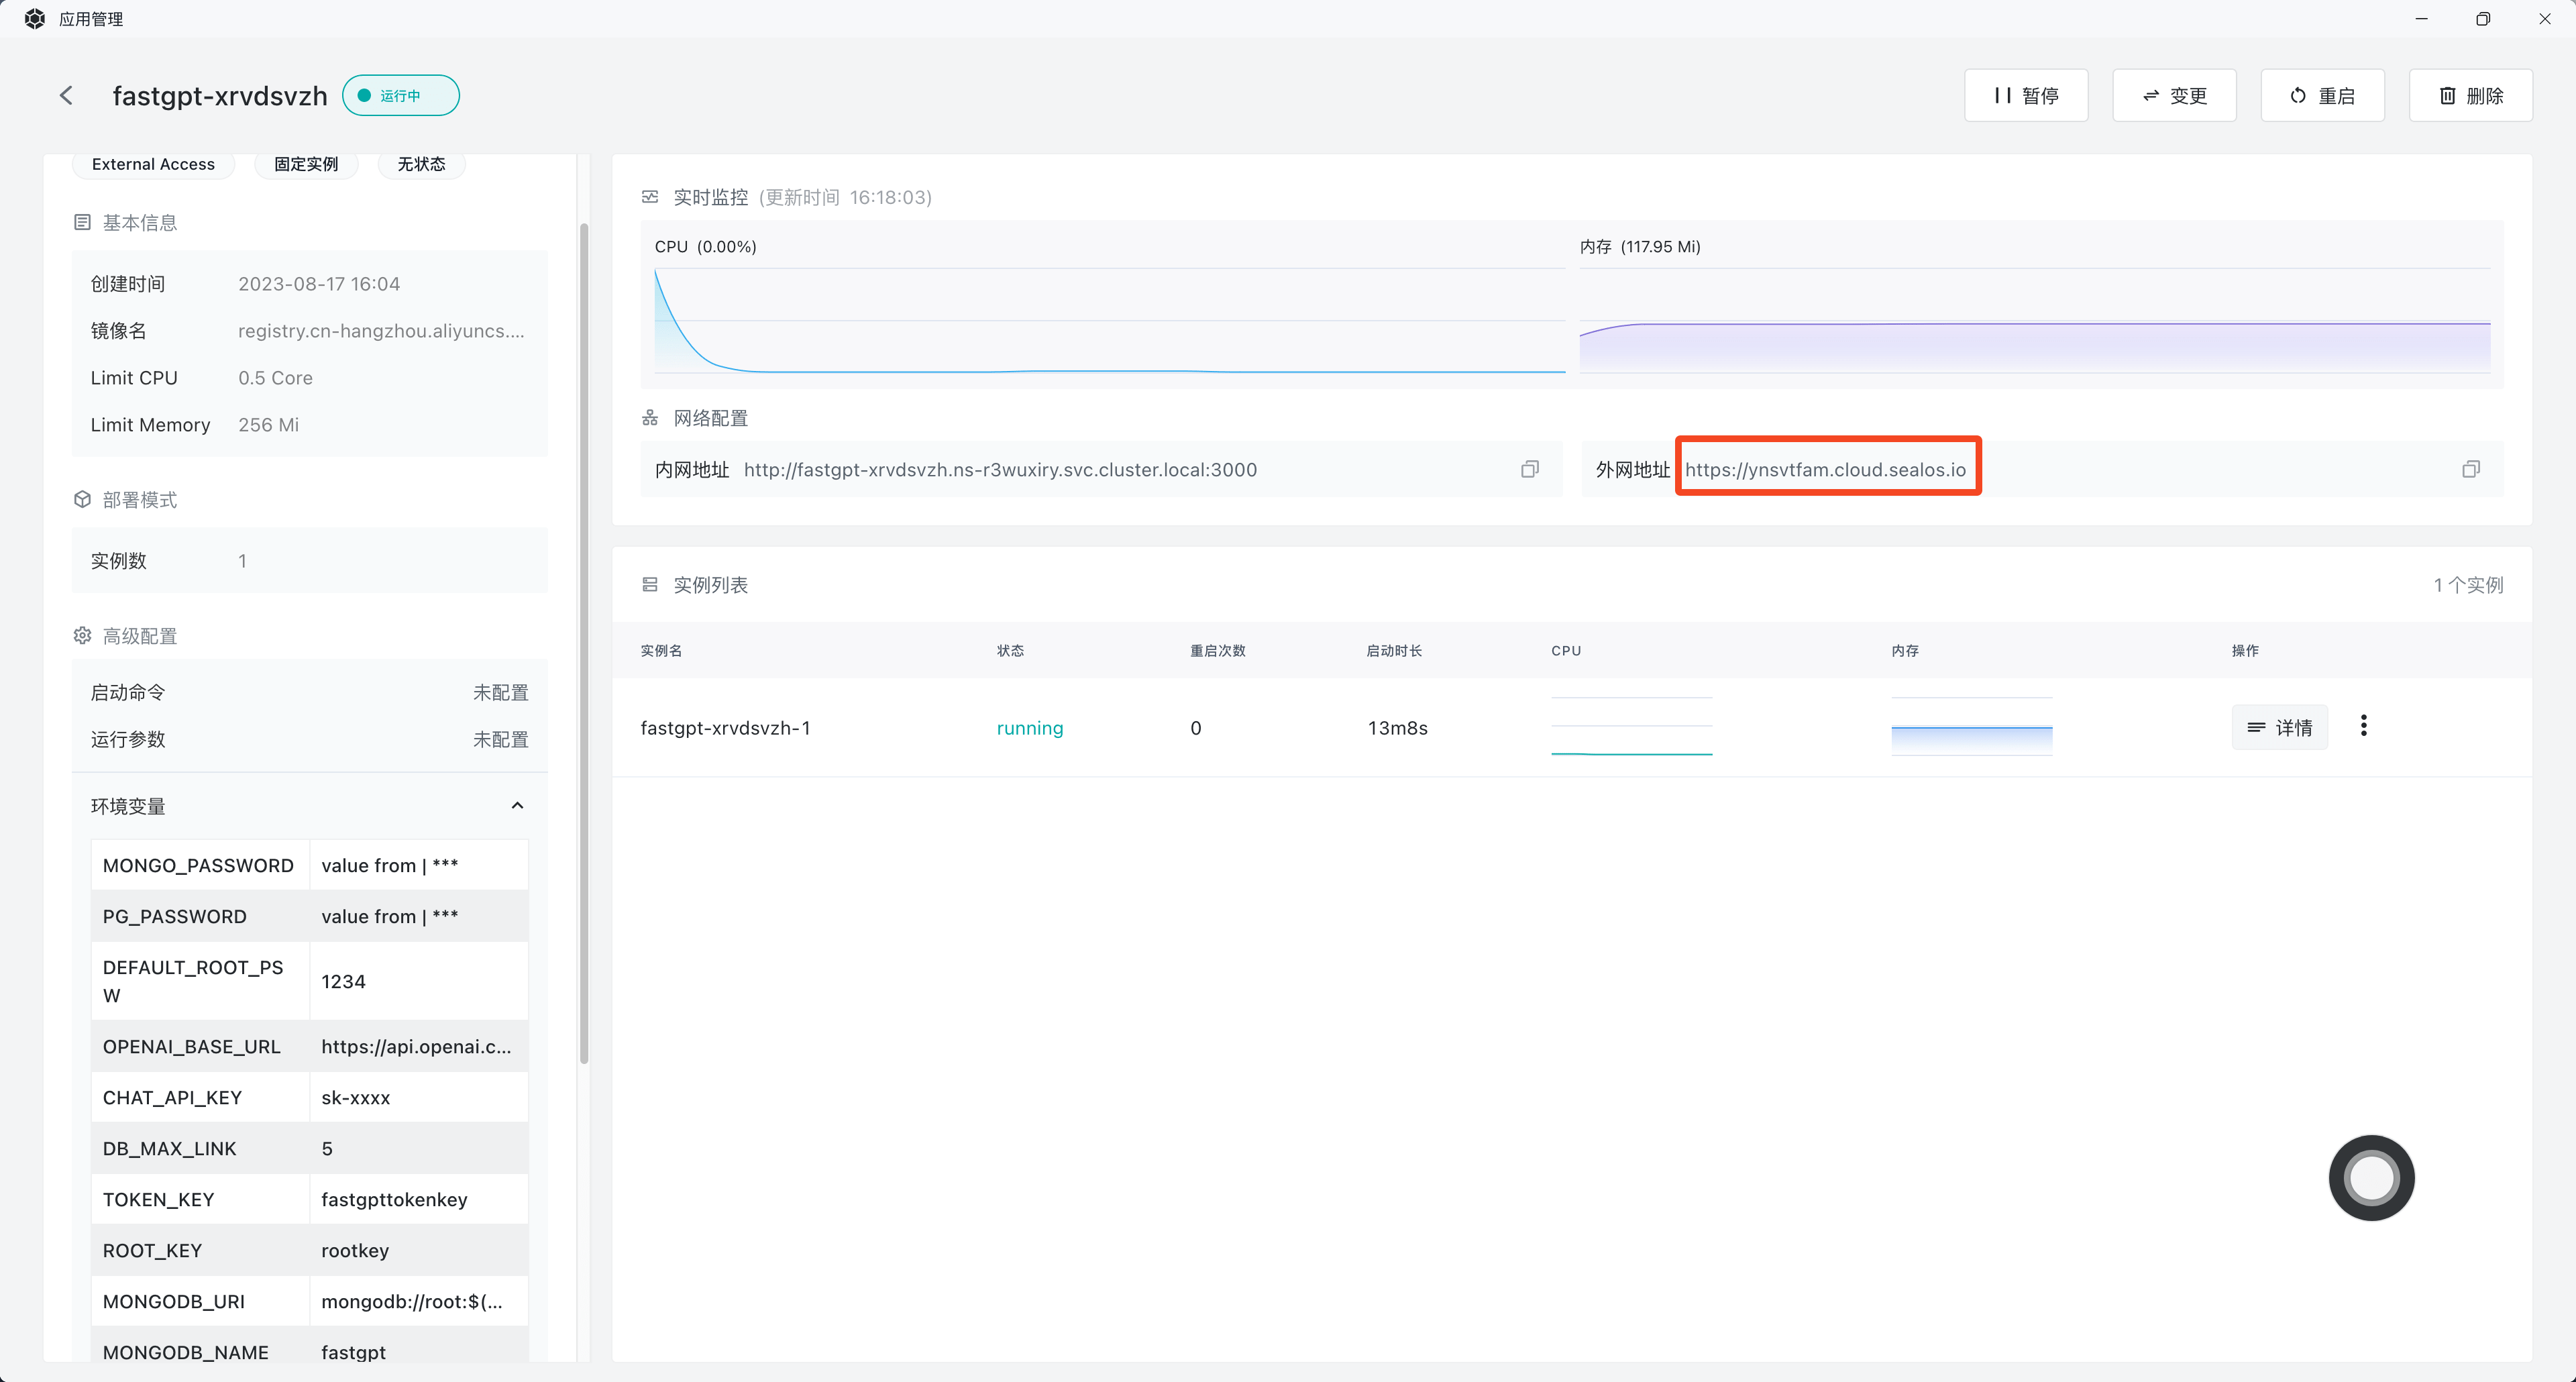Copy the internal network address
Screen dimensions: 2576x1382
1529,469
